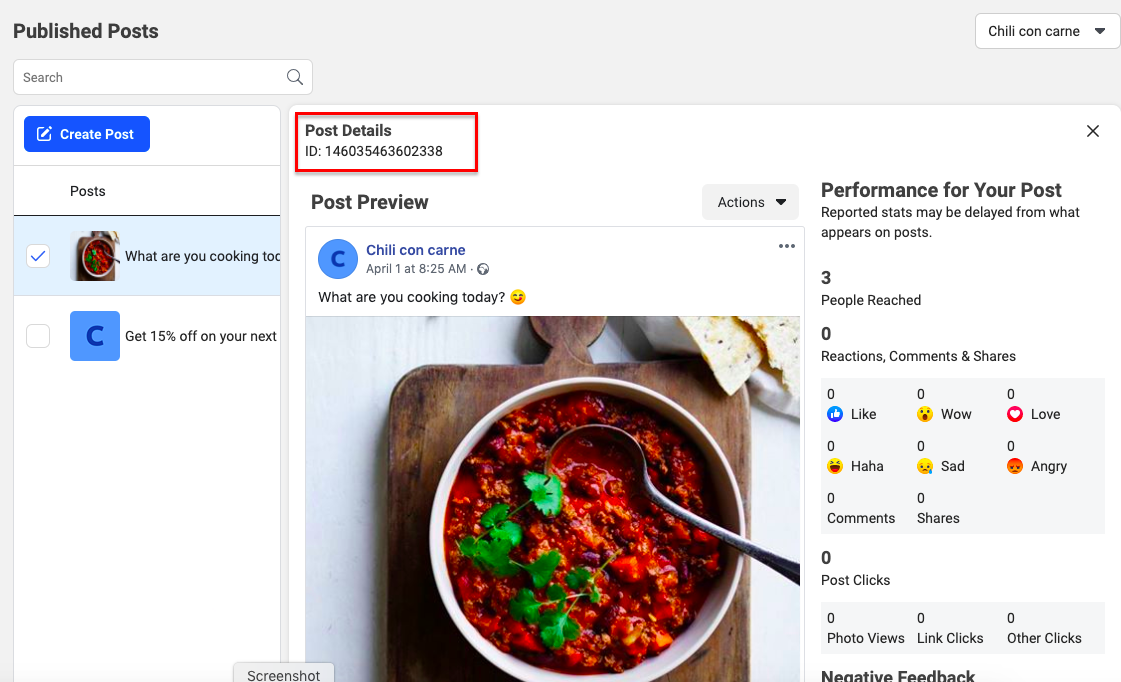Open the Chili con carne page dropdown
Viewport: 1121px width, 682px height.
click(x=1047, y=31)
